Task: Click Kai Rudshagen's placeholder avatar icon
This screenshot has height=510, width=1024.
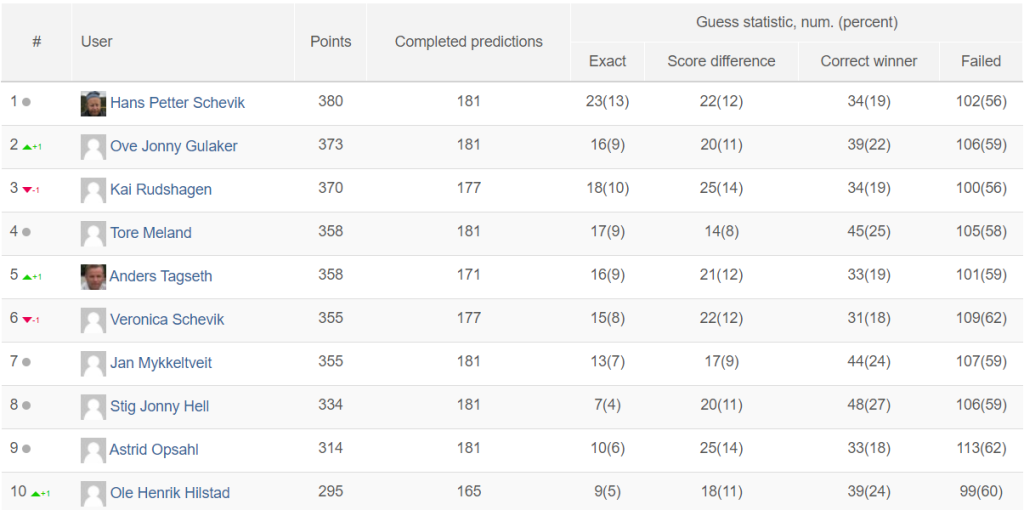Action: tap(93, 190)
